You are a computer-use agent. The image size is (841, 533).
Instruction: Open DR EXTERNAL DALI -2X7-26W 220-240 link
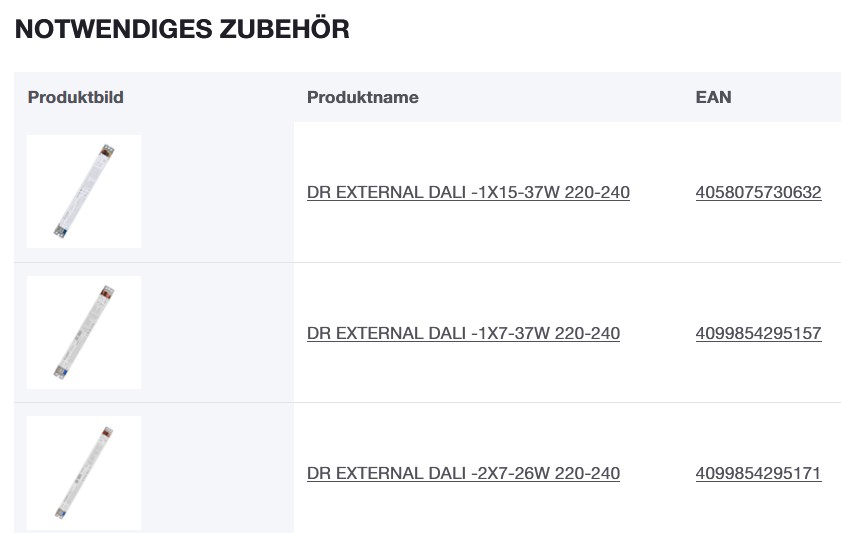click(463, 473)
